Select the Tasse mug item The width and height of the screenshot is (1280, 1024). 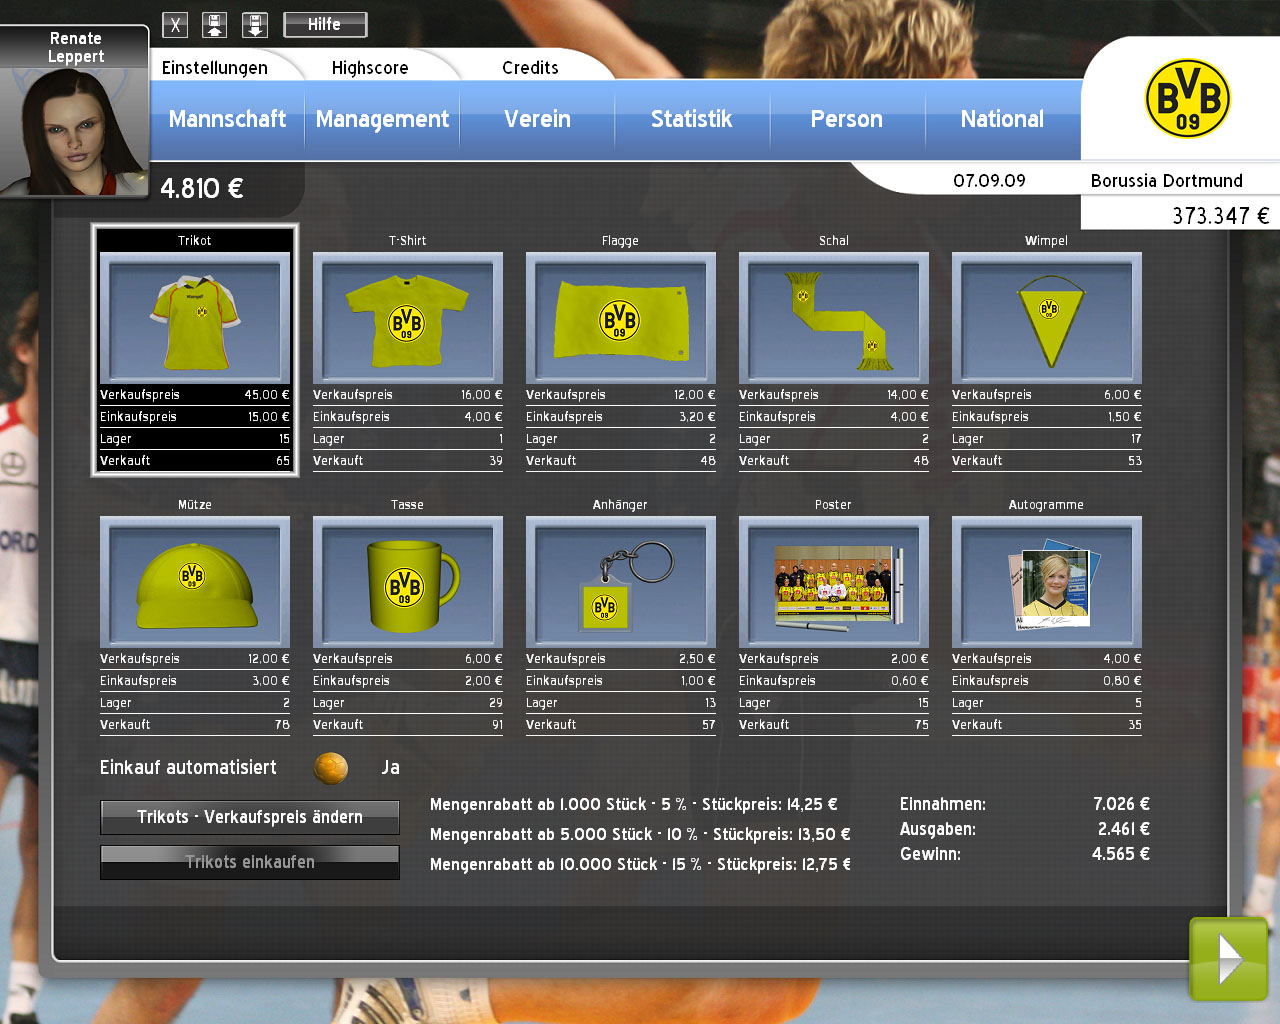(x=407, y=582)
